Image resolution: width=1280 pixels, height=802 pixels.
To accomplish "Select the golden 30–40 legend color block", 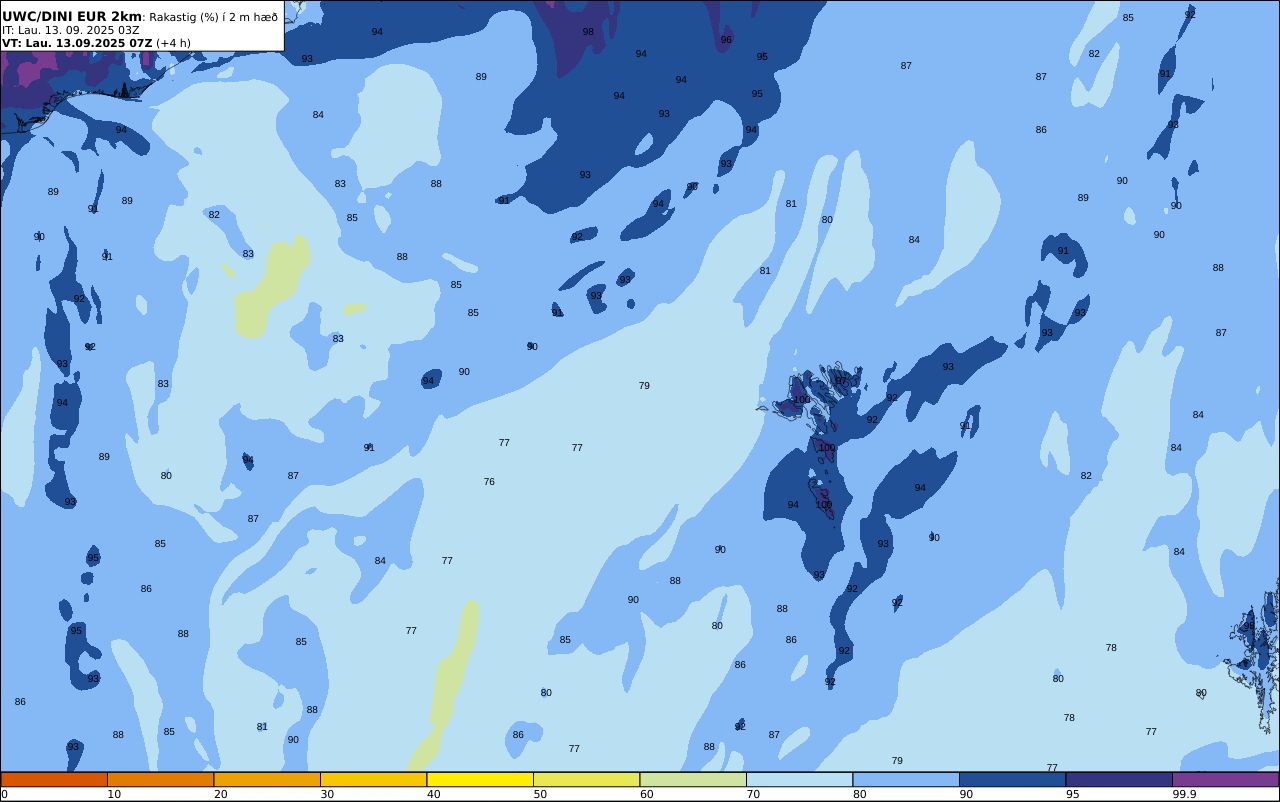I will (373, 779).
